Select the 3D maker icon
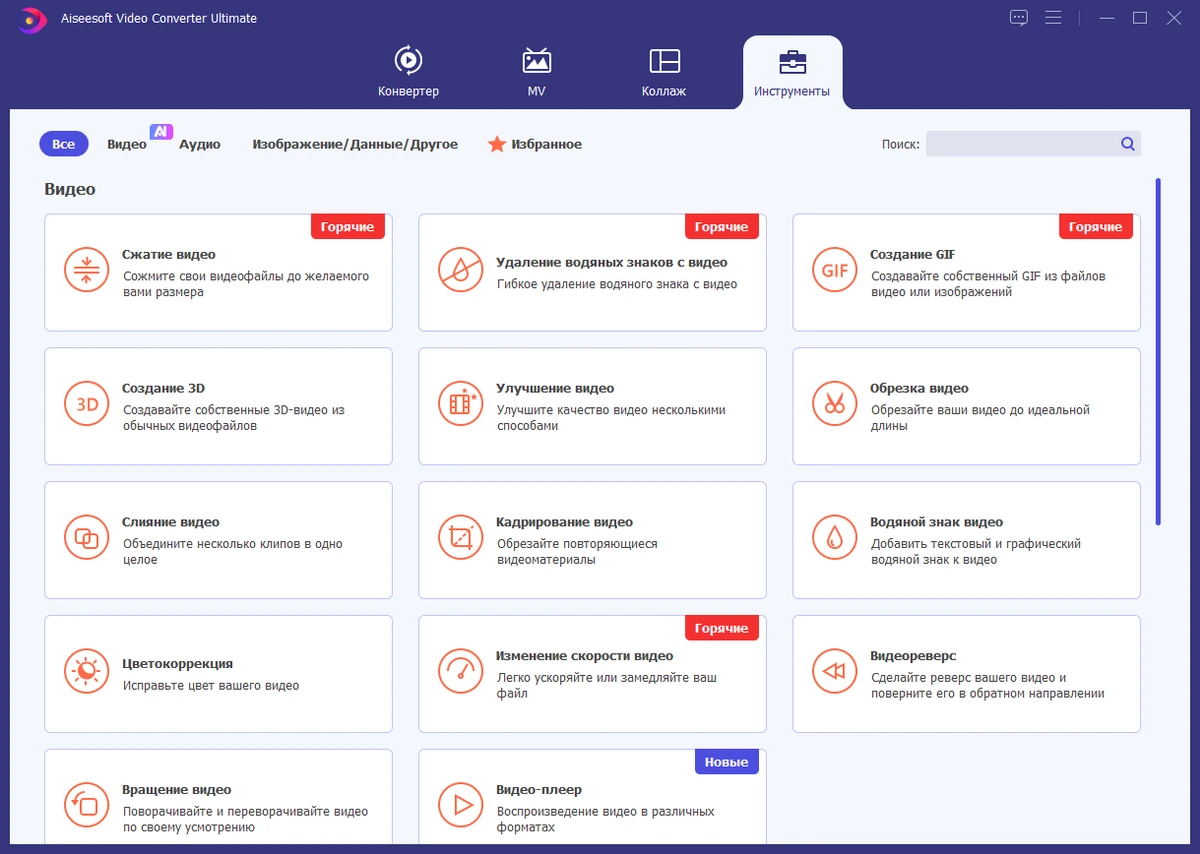The height and width of the screenshot is (854, 1200). [x=86, y=404]
